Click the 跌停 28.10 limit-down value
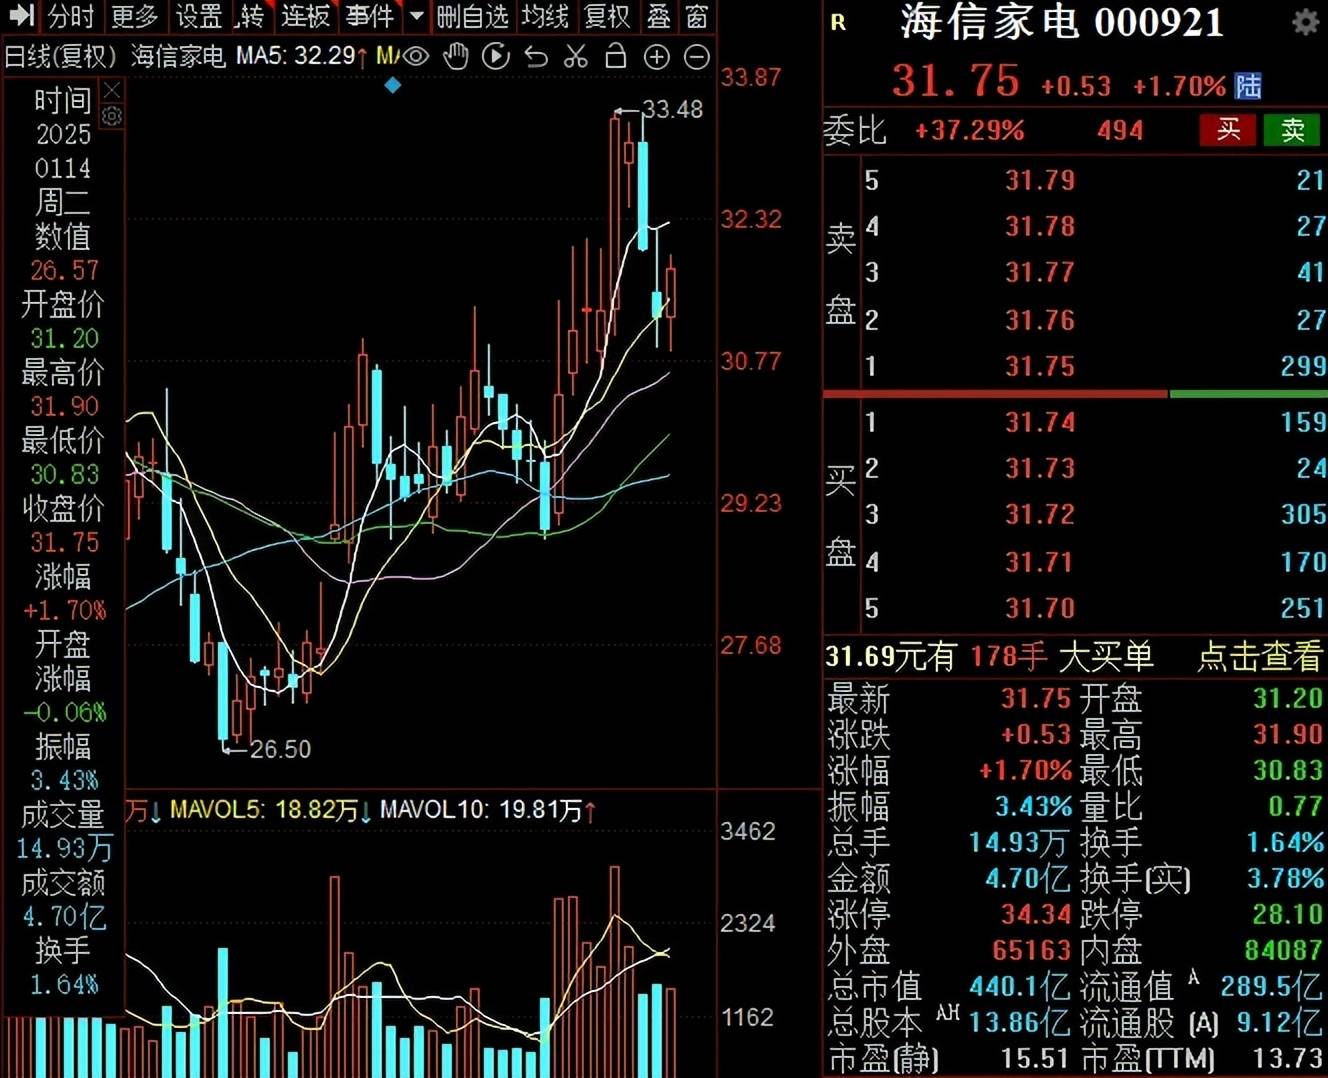Image resolution: width=1328 pixels, height=1078 pixels. pos(1287,914)
